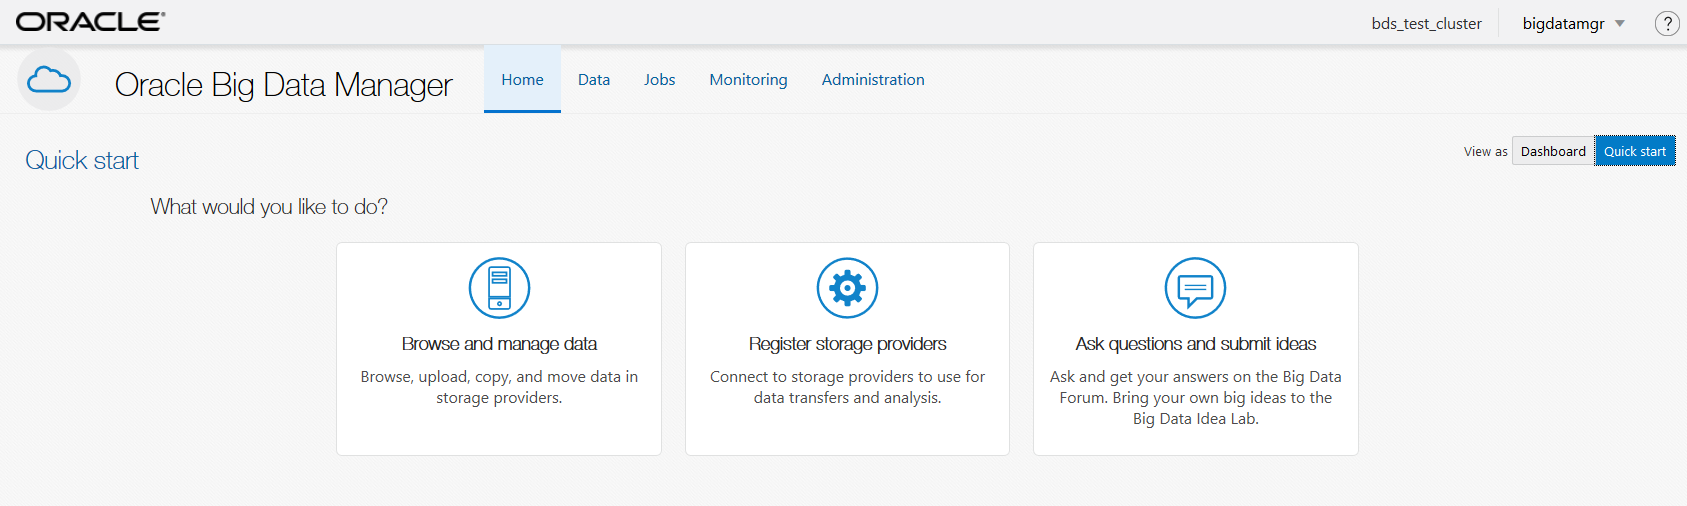Viewport: 1687px width, 506px height.
Task: Click the 'View as' label
Action: pyautogui.click(x=1485, y=152)
